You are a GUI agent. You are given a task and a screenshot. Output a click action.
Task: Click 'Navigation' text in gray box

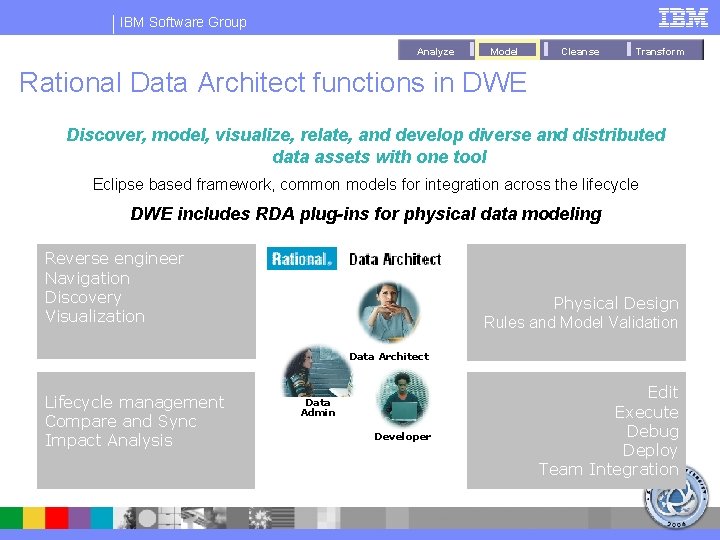[x=87, y=278]
